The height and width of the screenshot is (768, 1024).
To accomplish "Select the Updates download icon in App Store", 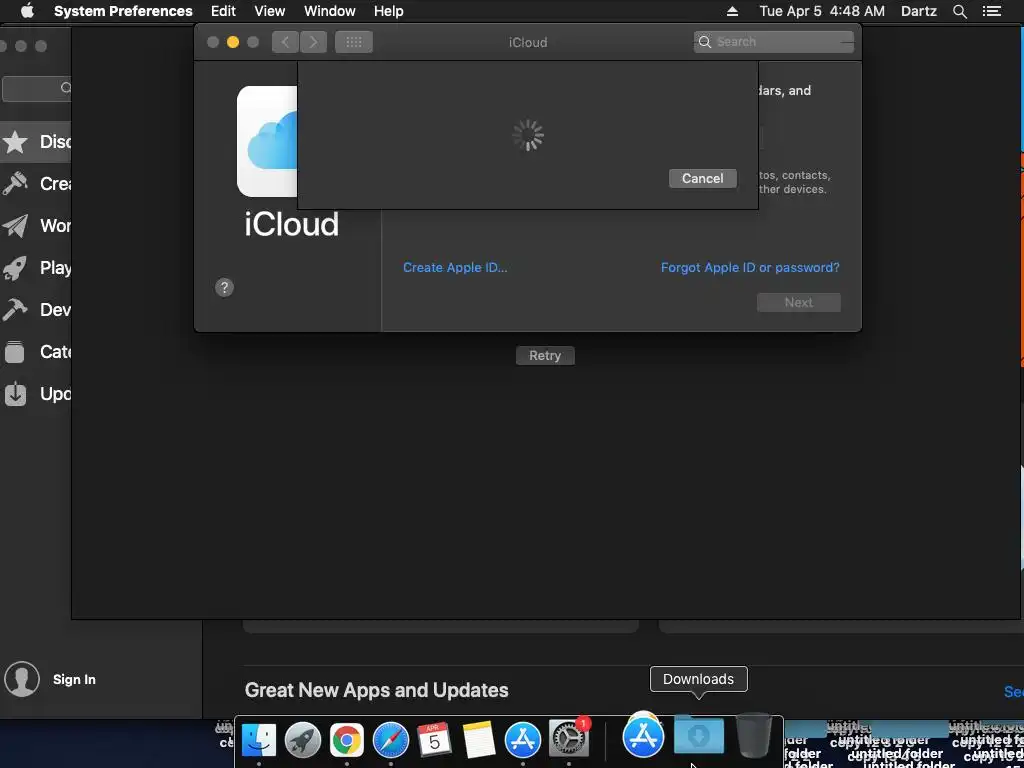I will 15,394.
